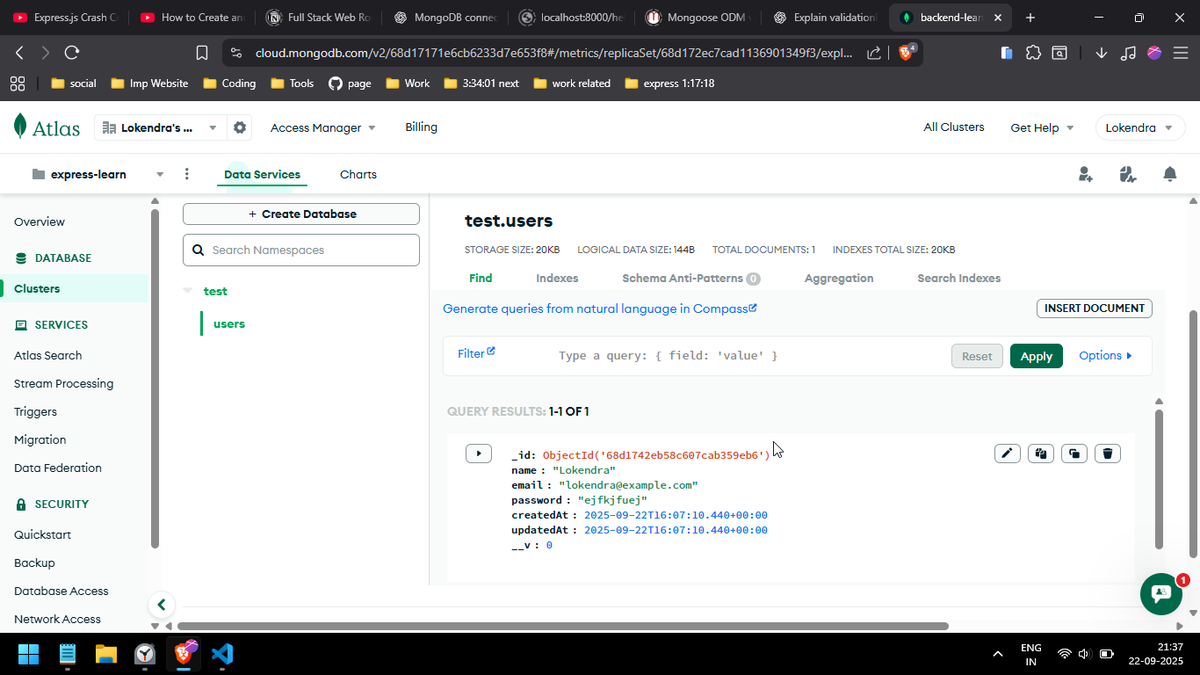Screen dimensions: 1200x675
Task: Click the browser reload icon
Action: (72, 53)
